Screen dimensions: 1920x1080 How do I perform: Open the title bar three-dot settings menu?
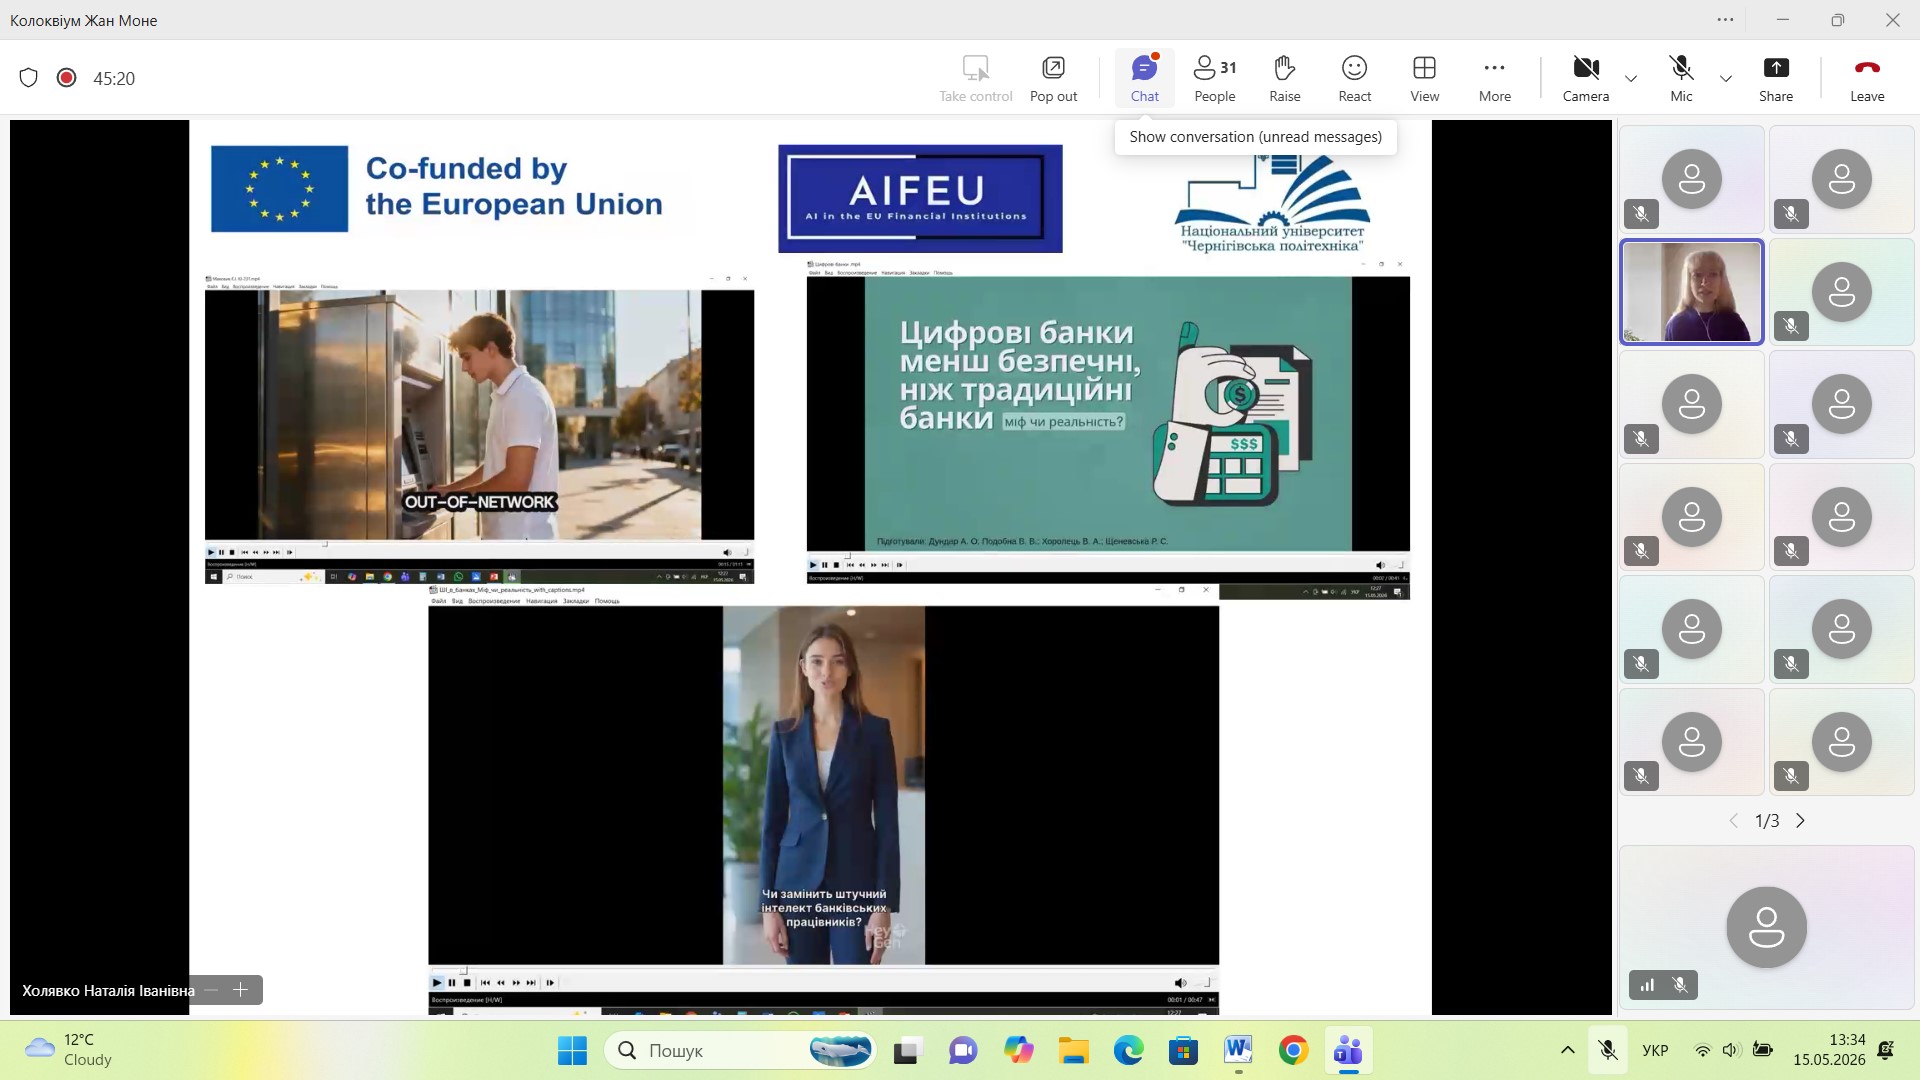pyautogui.click(x=1726, y=20)
